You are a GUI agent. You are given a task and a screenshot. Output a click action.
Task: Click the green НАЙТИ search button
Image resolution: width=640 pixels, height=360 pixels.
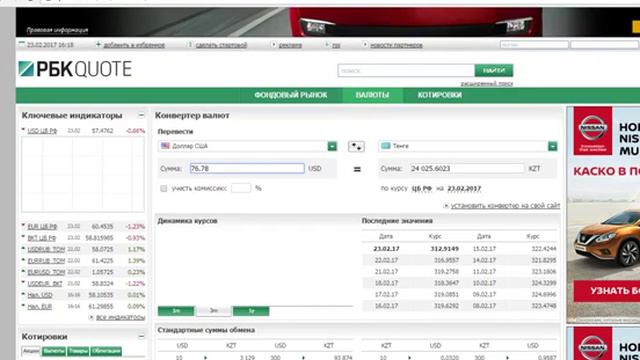tap(494, 71)
